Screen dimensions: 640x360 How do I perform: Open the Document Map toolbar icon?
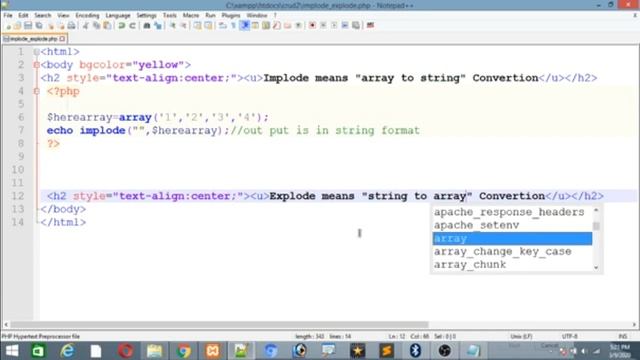[x=266, y=26]
